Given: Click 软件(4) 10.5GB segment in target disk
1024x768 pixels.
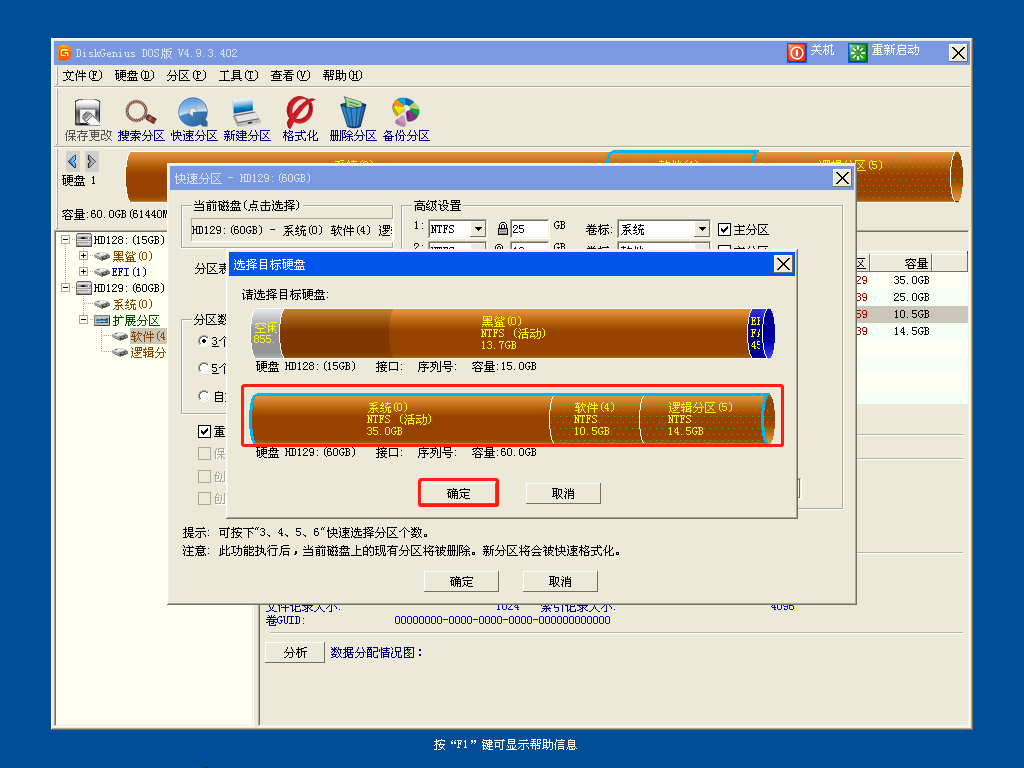Looking at the screenshot, I should click(595, 419).
